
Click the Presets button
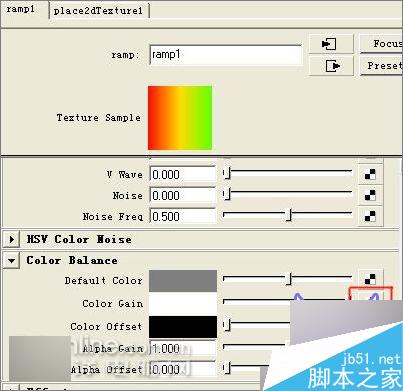[x=381, y=66]
